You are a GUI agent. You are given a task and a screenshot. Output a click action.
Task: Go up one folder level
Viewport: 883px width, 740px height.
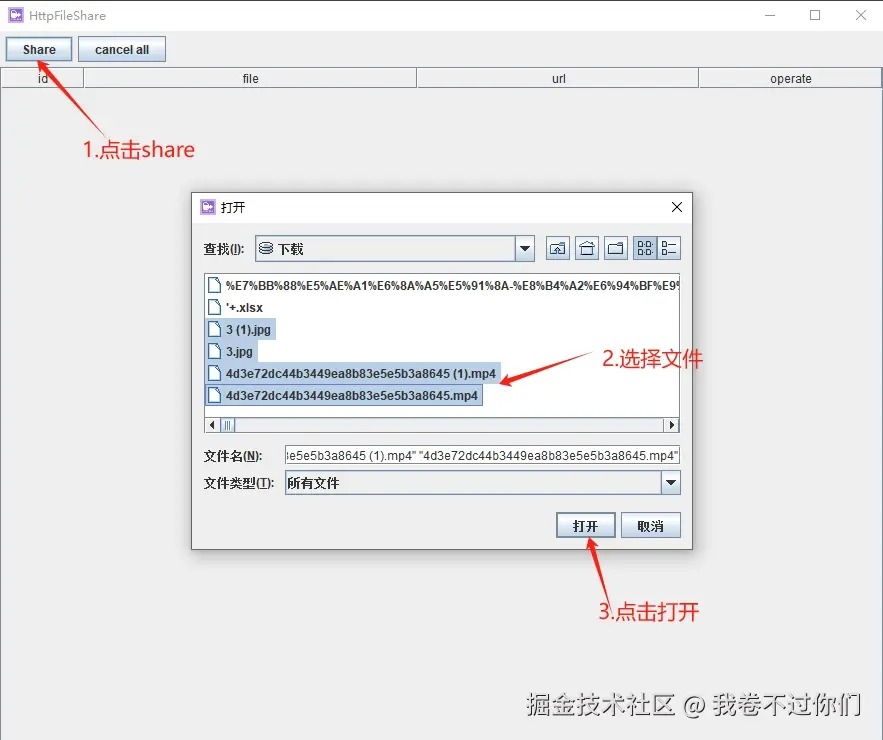558,248
